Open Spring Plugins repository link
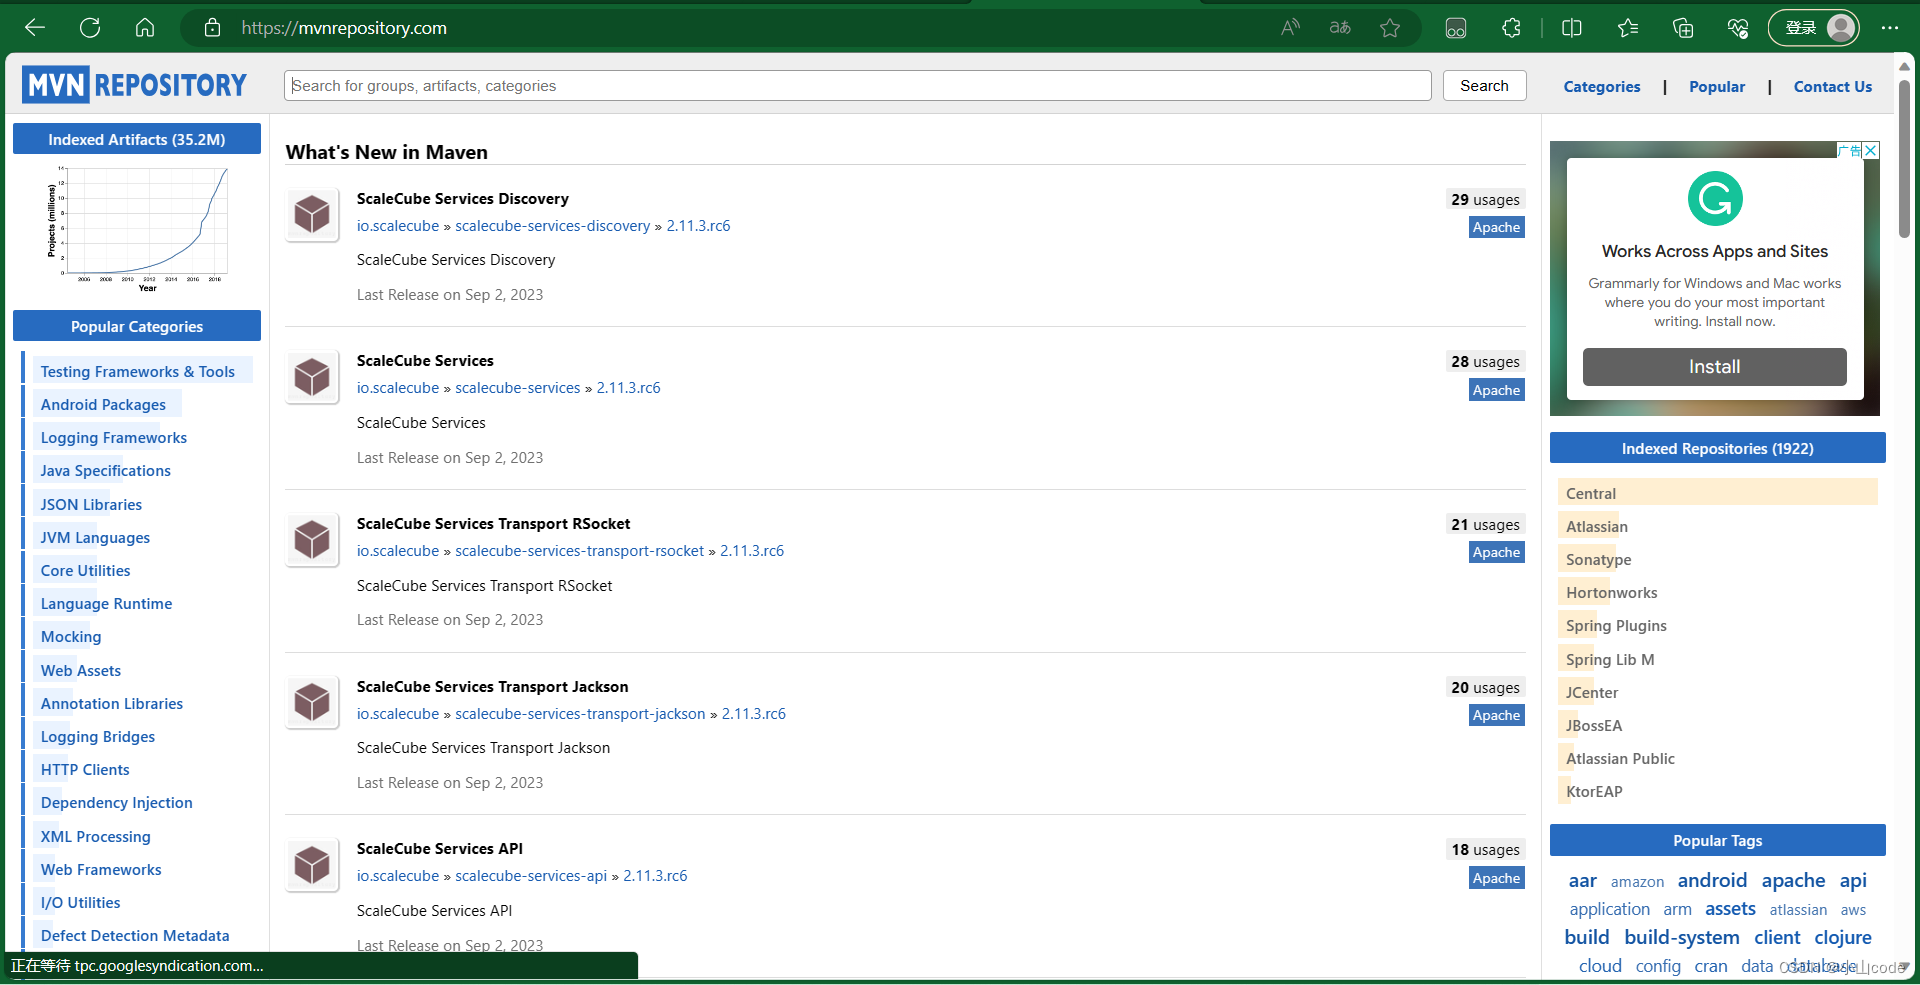 1616,625
